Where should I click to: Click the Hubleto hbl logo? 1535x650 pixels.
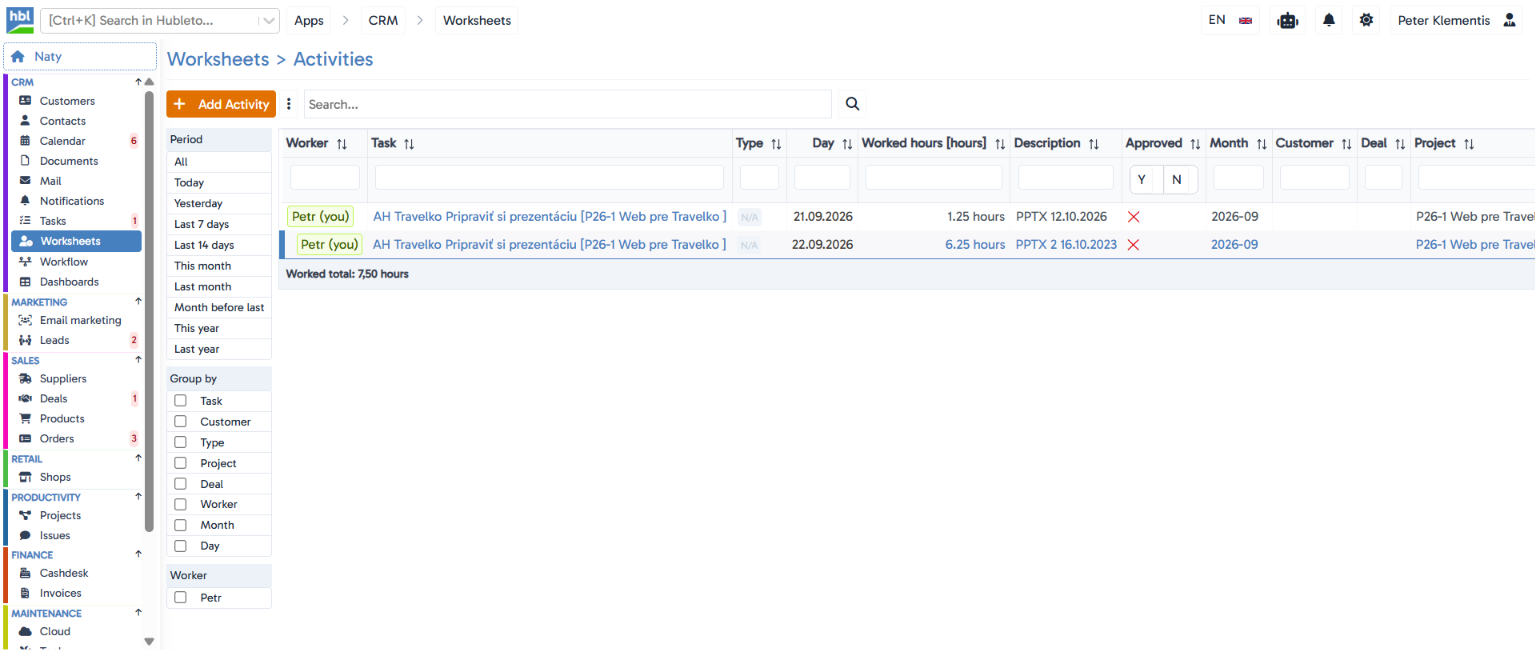[20, 20]
